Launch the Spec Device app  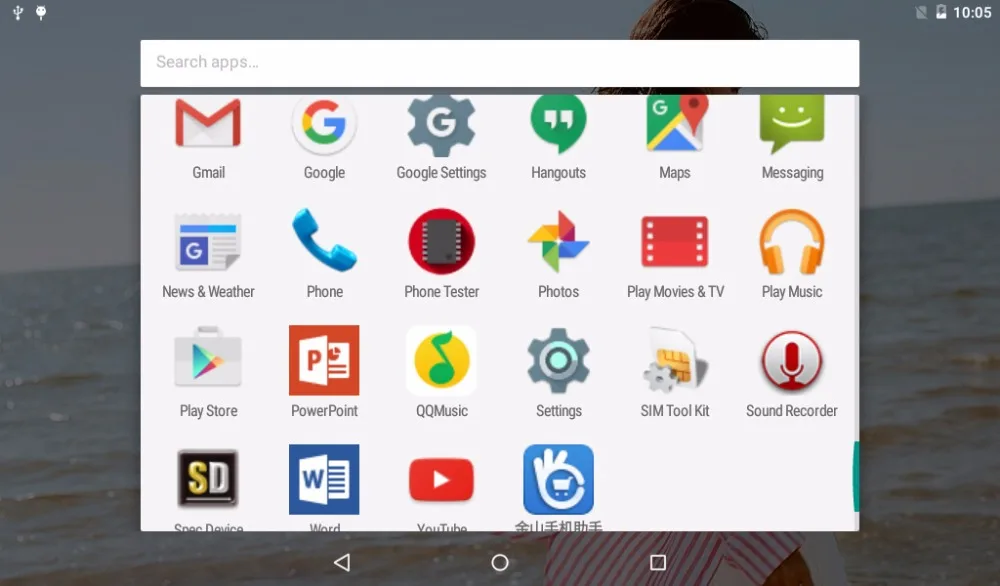pyautogui.click(x=209, y=479)
